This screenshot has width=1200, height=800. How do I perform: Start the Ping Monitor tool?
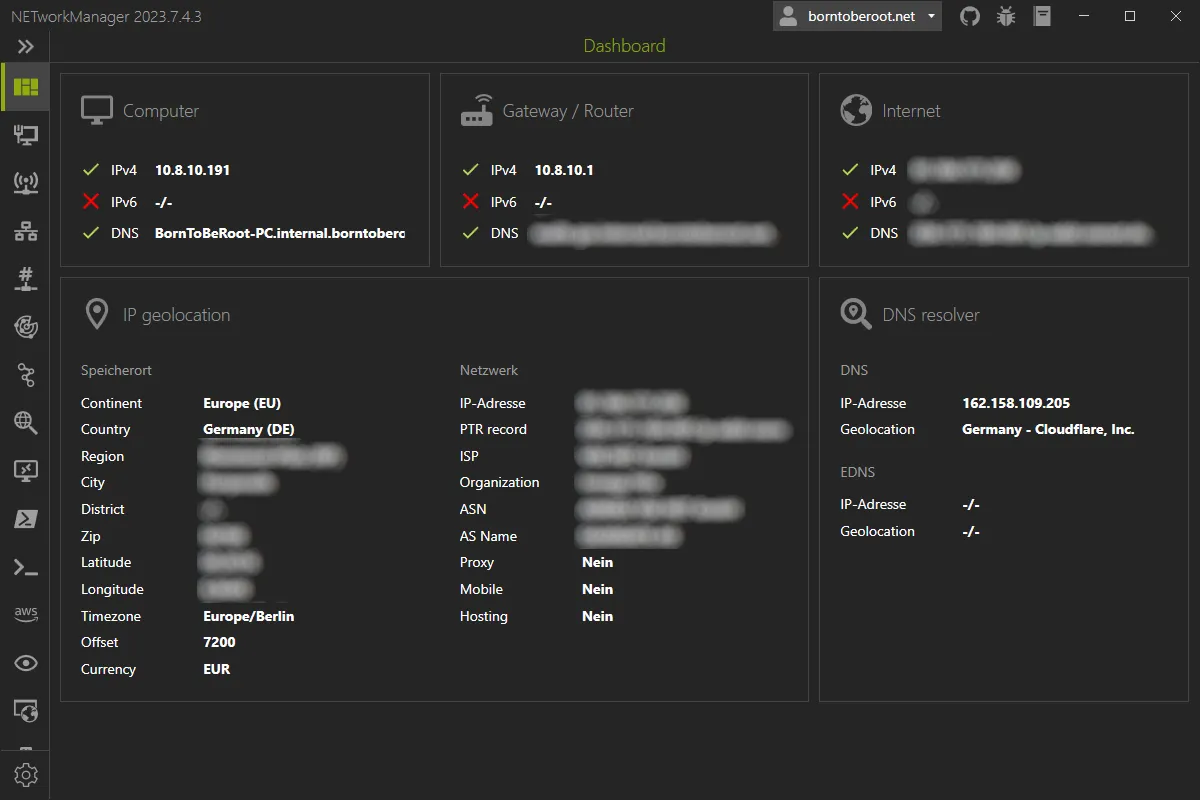tap(25, 326)
